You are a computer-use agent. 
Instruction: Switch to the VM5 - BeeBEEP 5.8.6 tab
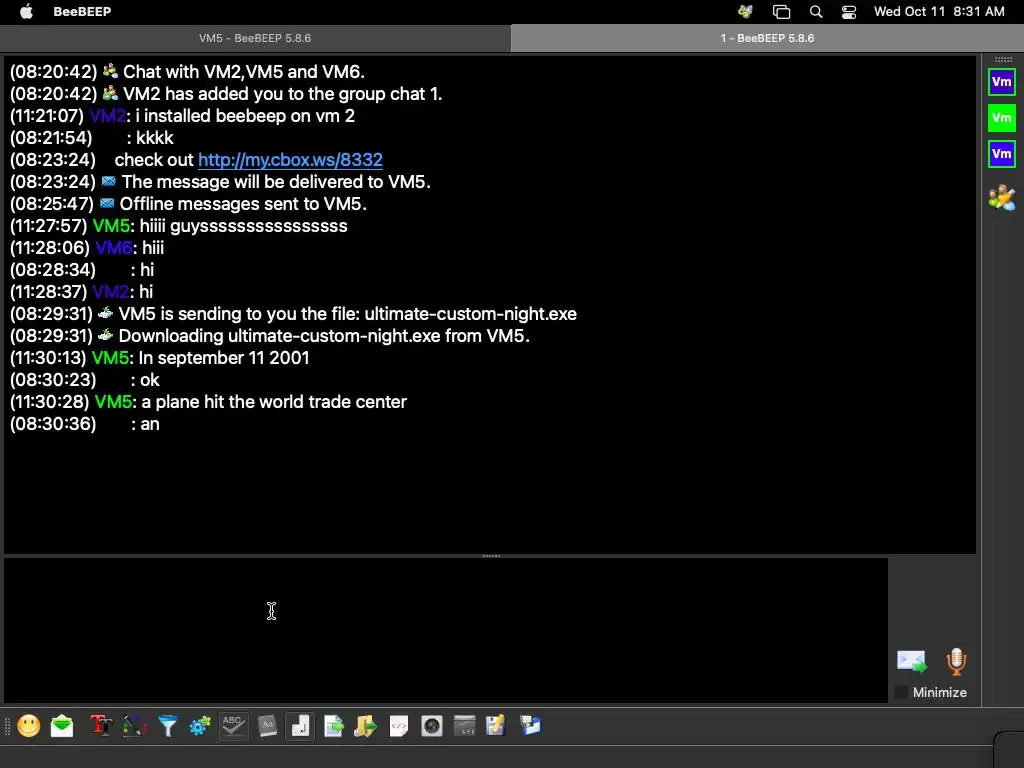pyautogui.click(x=255, y=38)
